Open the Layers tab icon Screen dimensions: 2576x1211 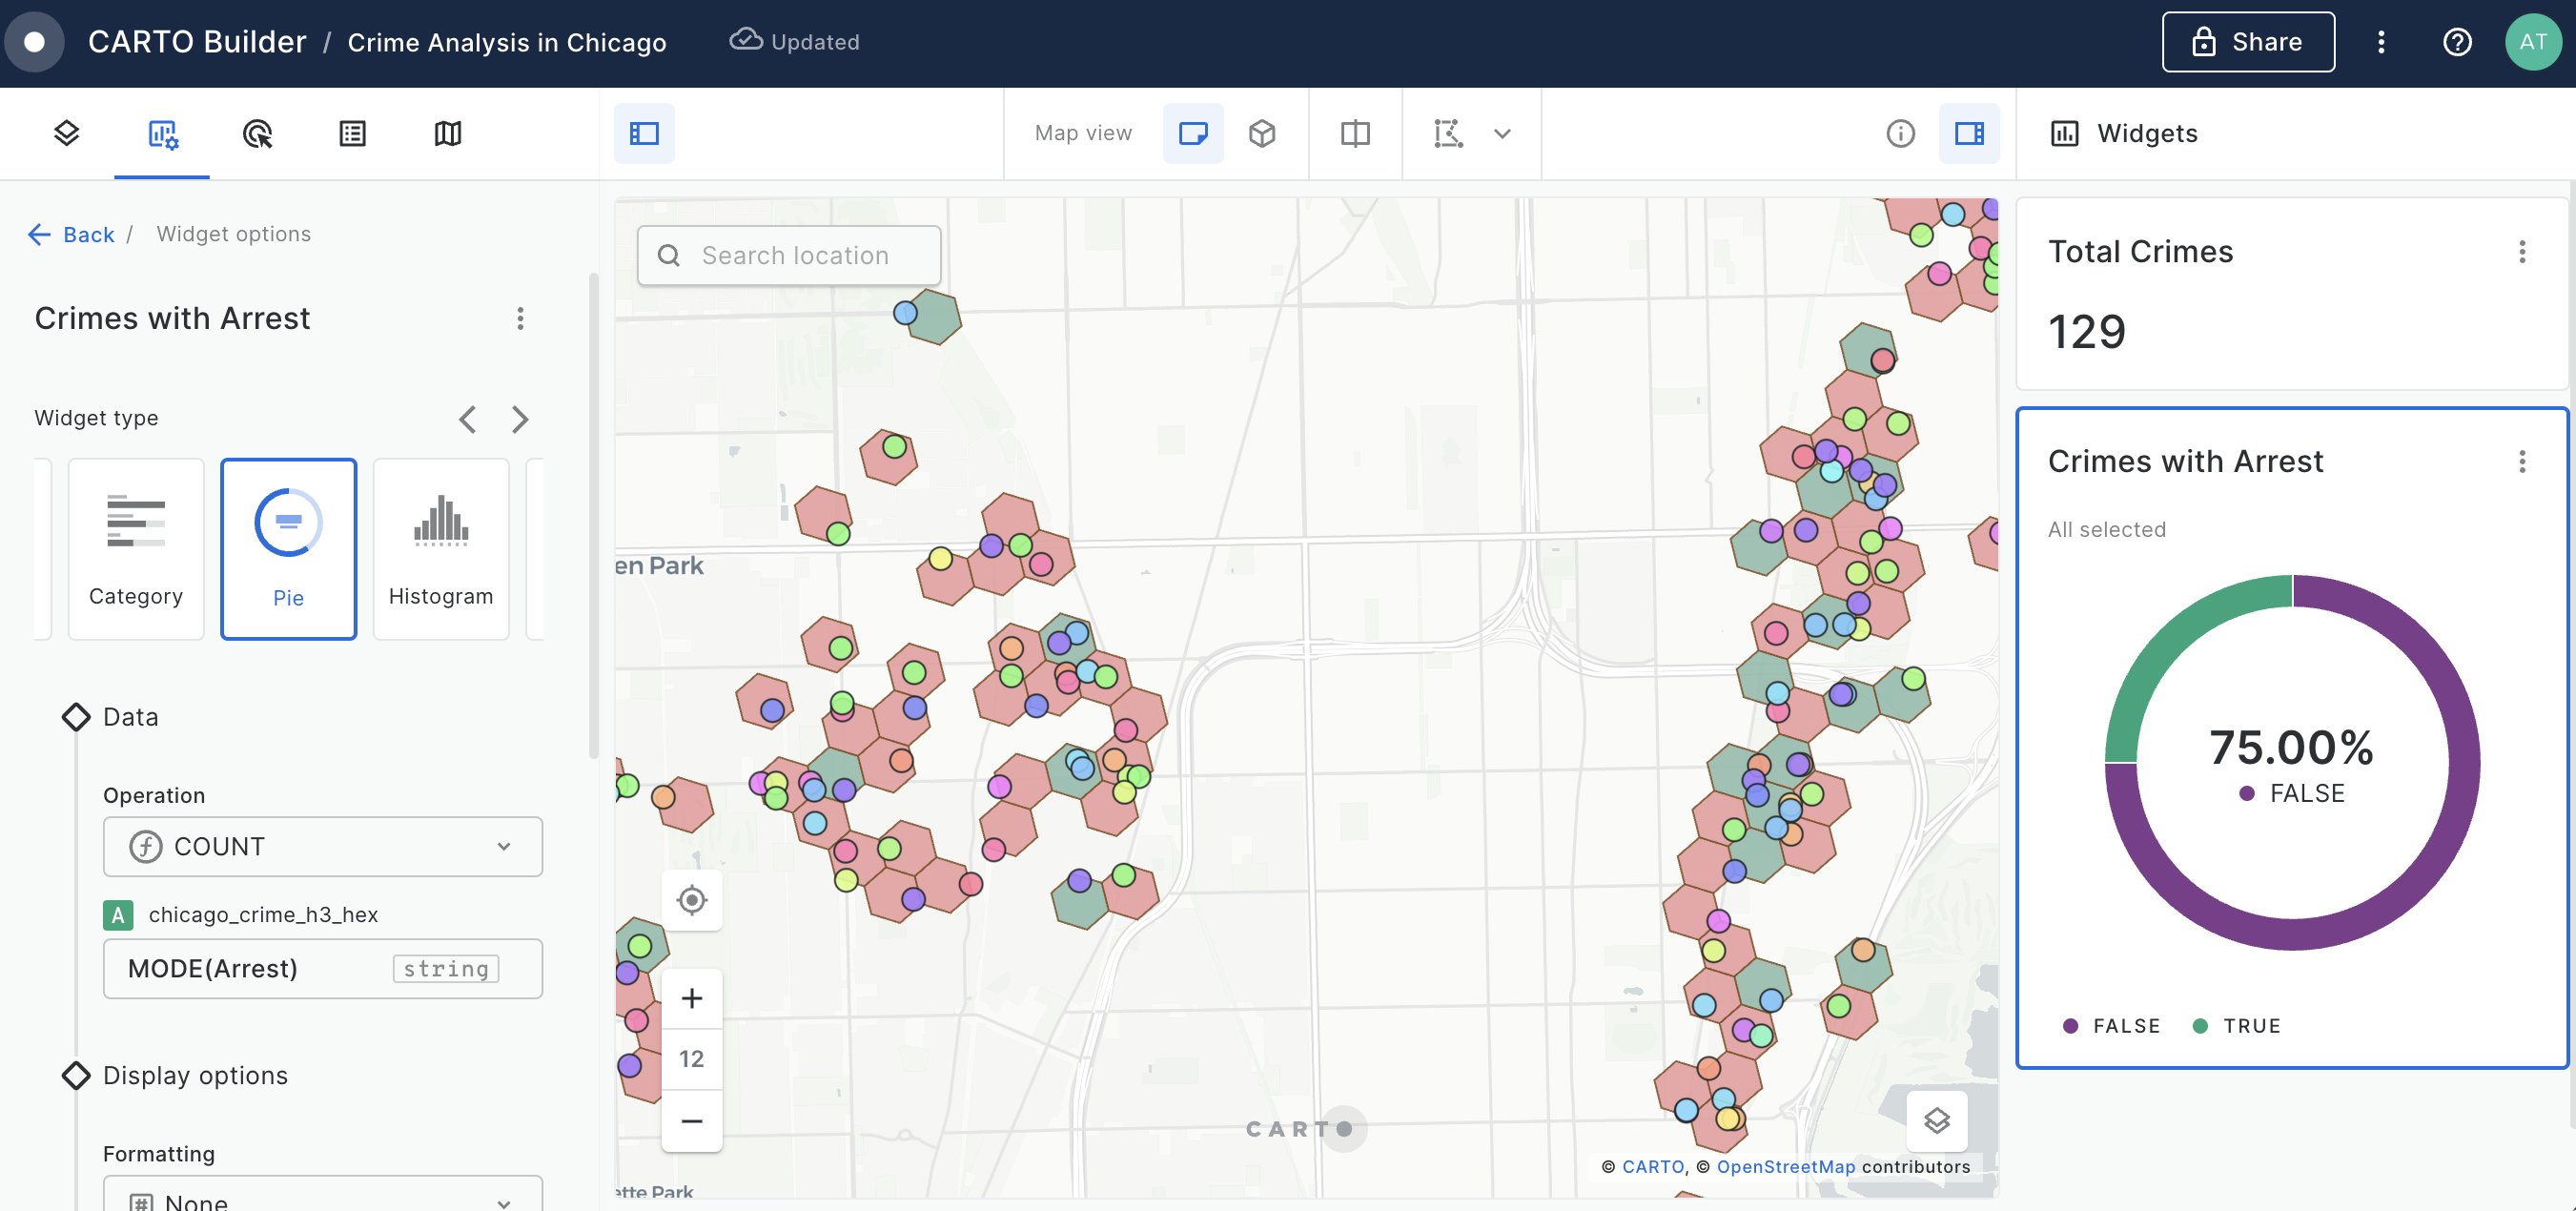coord(66,133)
